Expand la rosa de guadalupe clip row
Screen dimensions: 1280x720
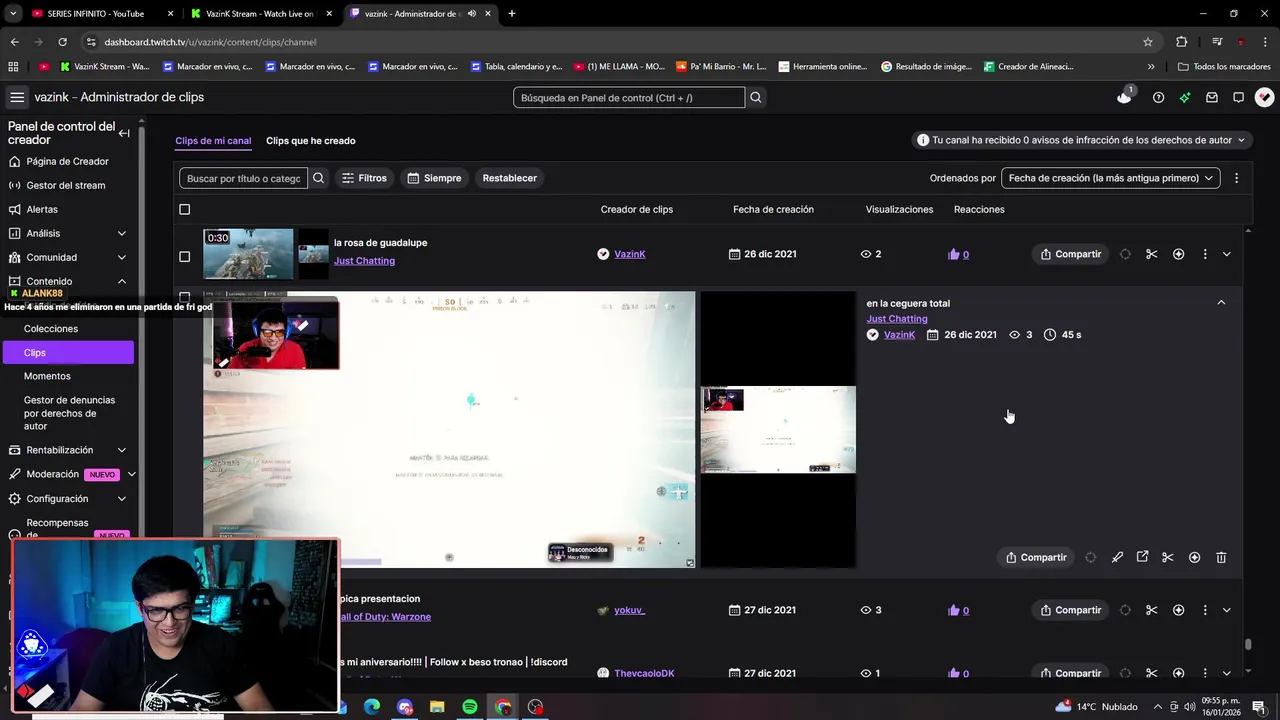pyautogui.click(x=1227, y=254)
